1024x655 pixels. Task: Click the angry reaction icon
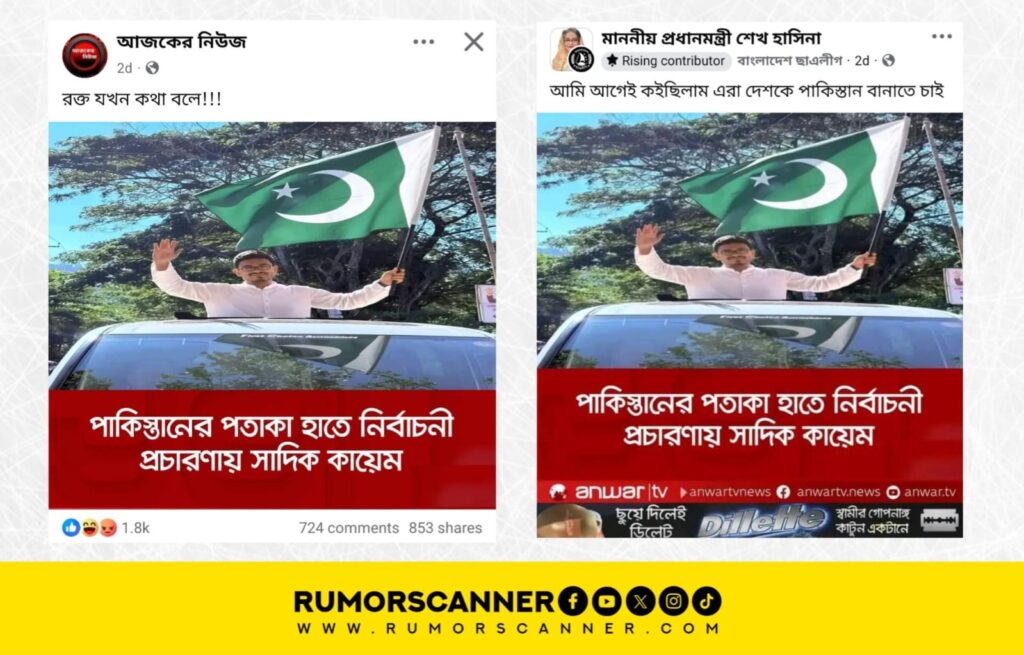108,528
